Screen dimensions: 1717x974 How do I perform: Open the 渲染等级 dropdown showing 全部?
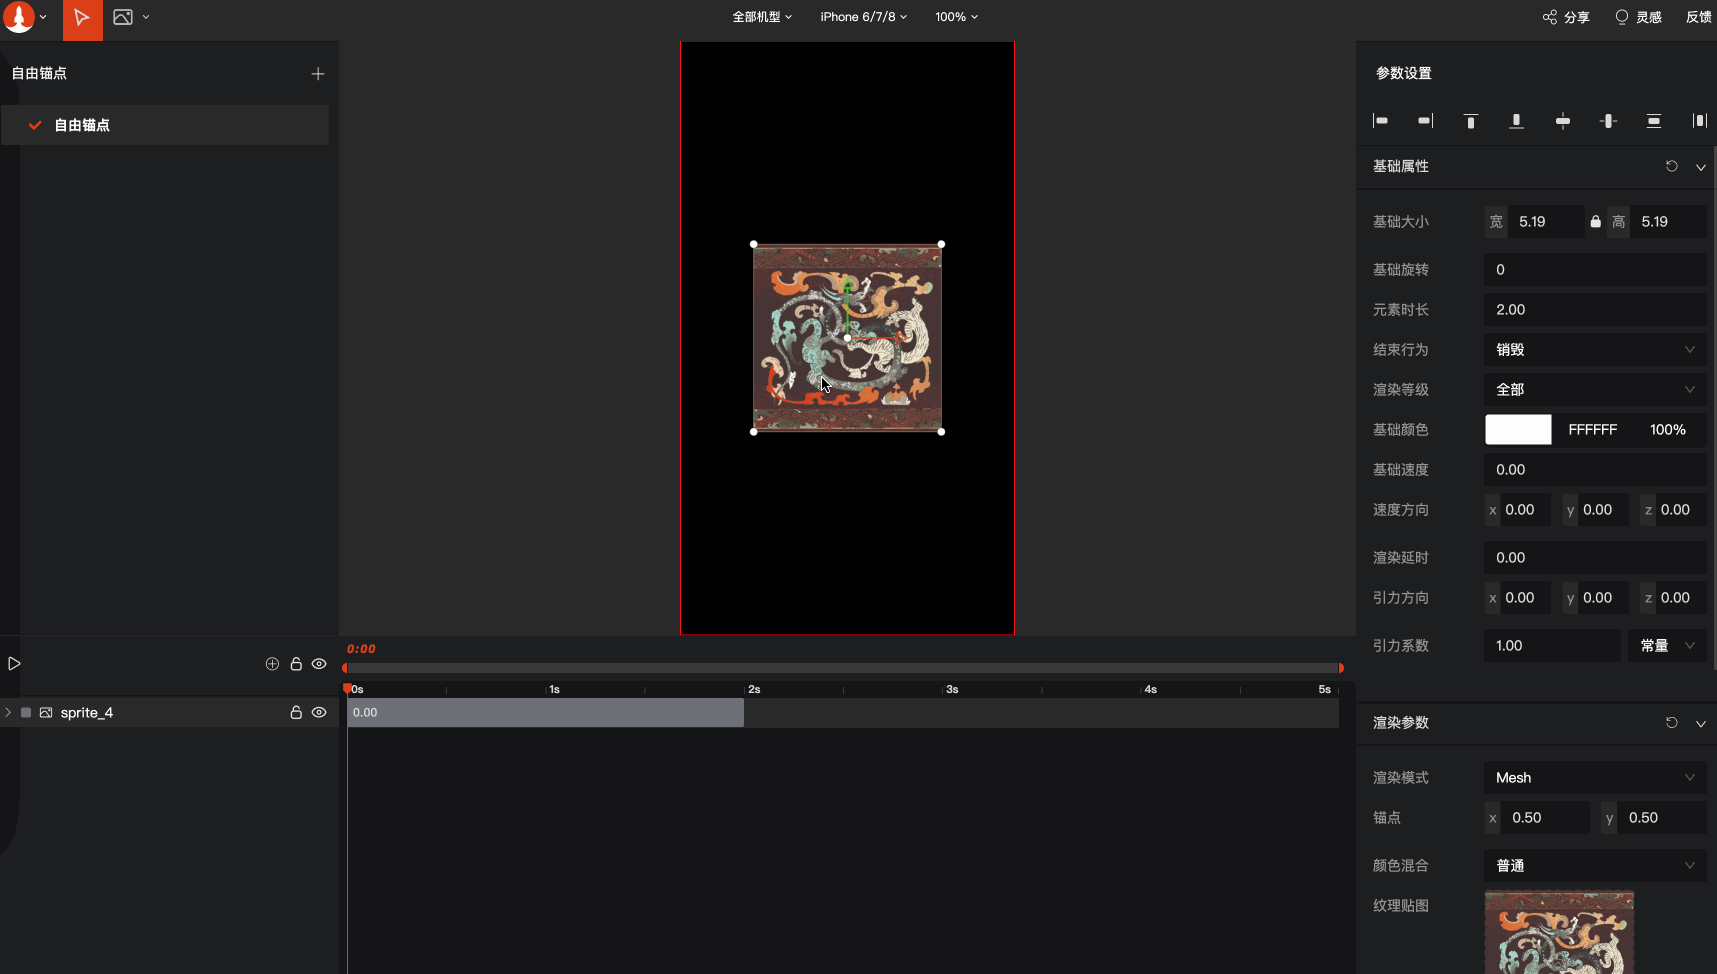coord(1595,390)
